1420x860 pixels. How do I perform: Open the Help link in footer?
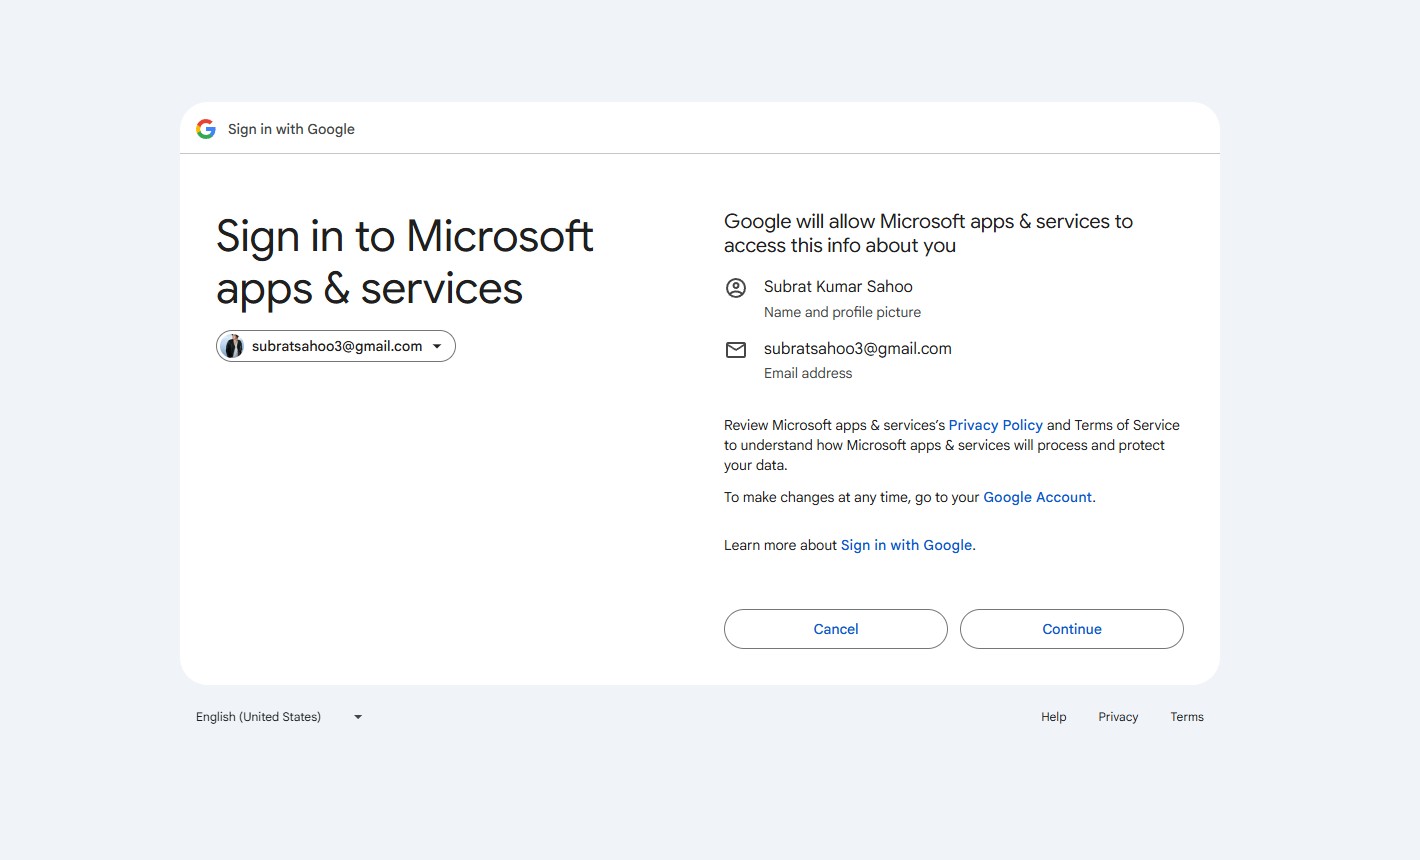(1053, 717)
